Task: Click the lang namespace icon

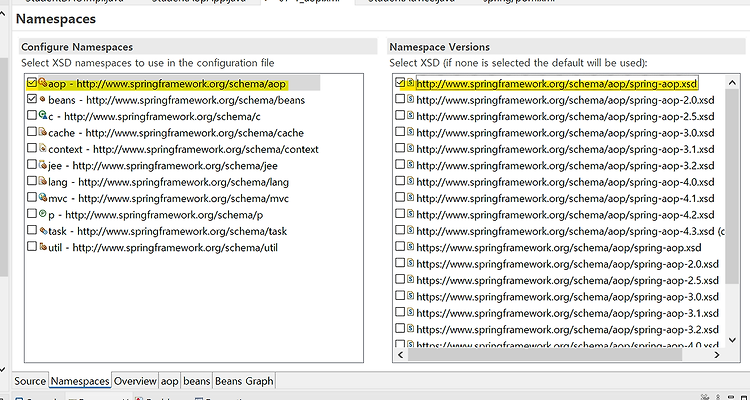Action: (x=43, y=181)
